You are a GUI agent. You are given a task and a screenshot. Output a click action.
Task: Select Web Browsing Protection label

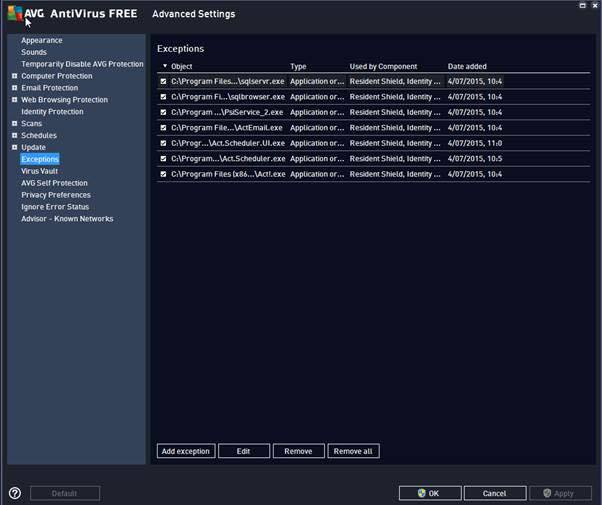click(x=64, y=100)
